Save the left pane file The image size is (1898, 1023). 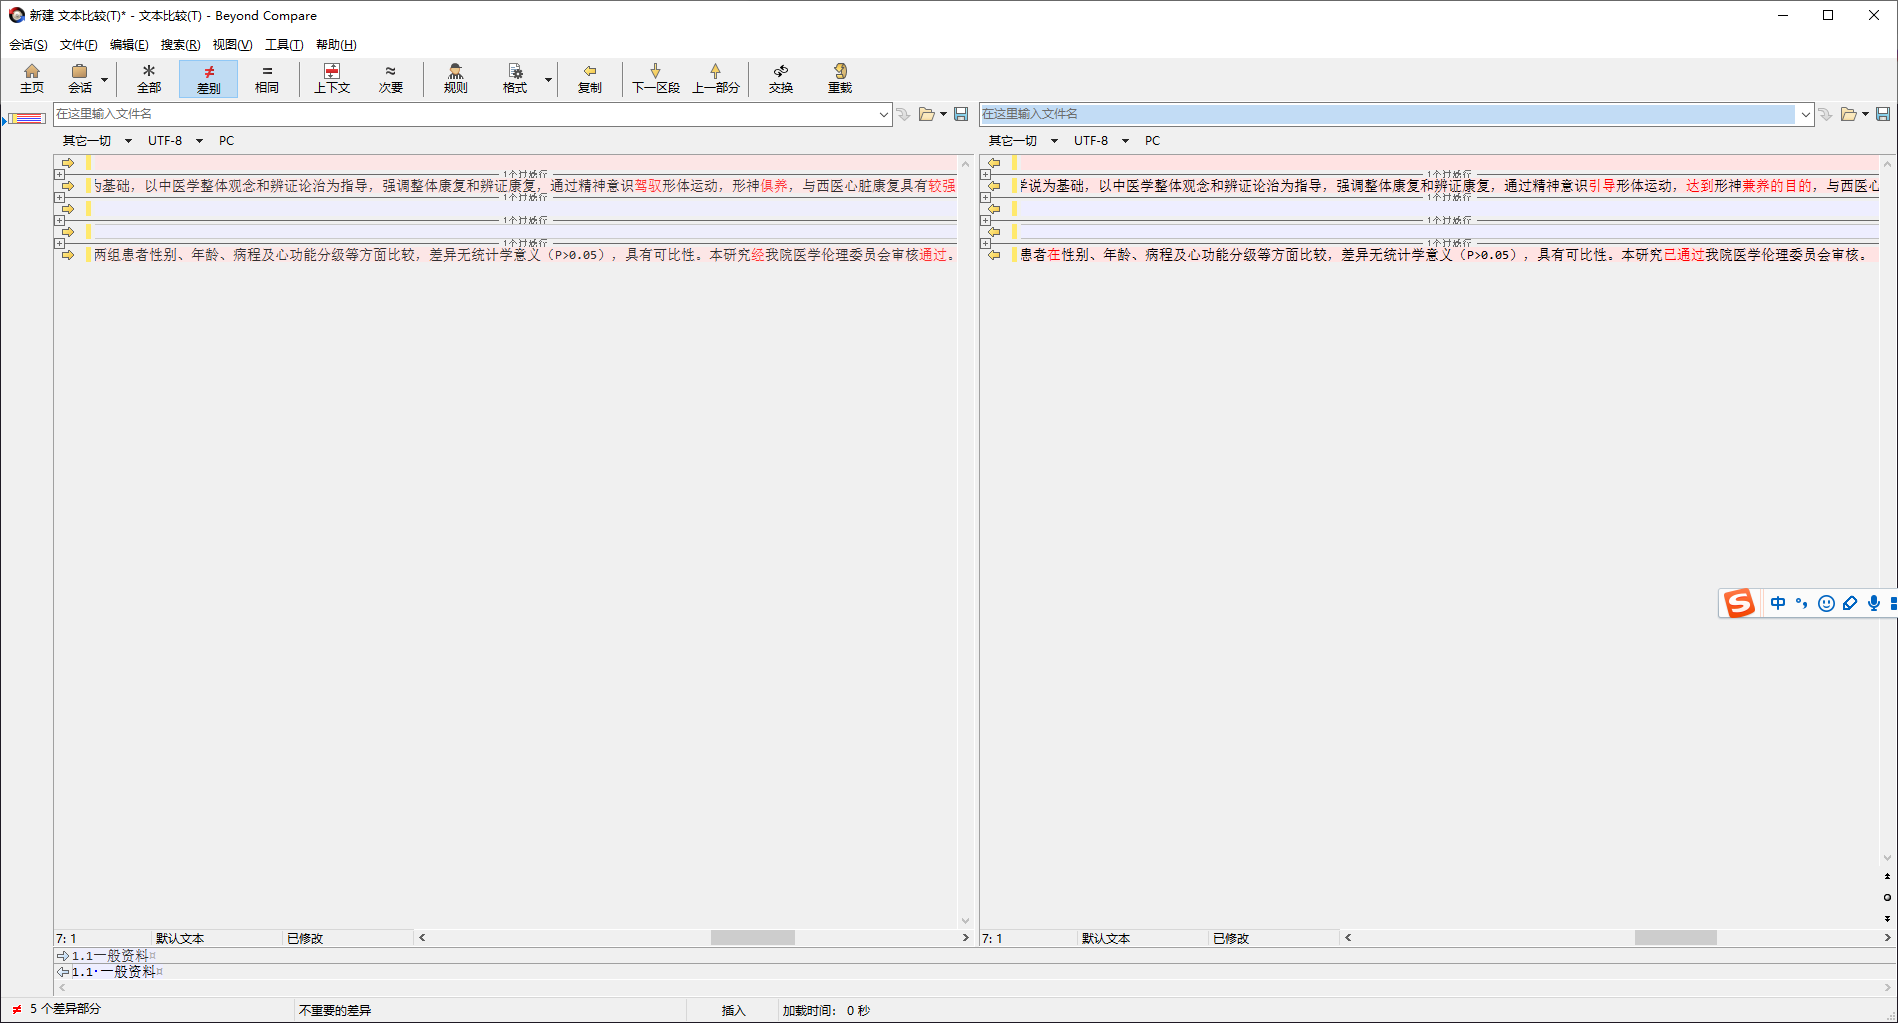[x=961, y=114]
